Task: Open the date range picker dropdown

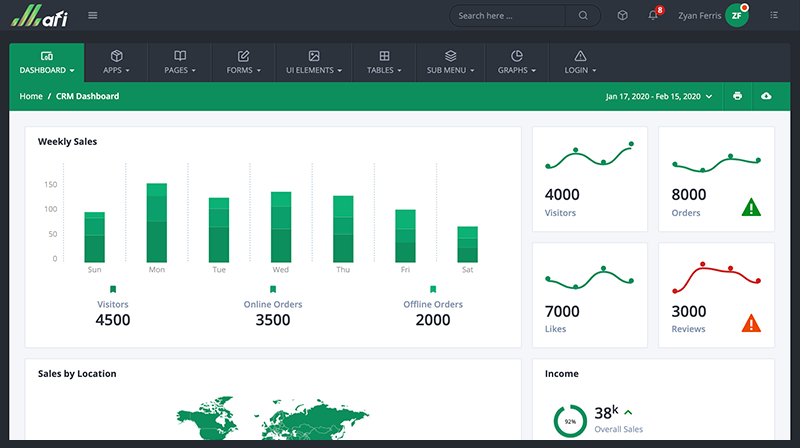Action: (x=659, y=96)
